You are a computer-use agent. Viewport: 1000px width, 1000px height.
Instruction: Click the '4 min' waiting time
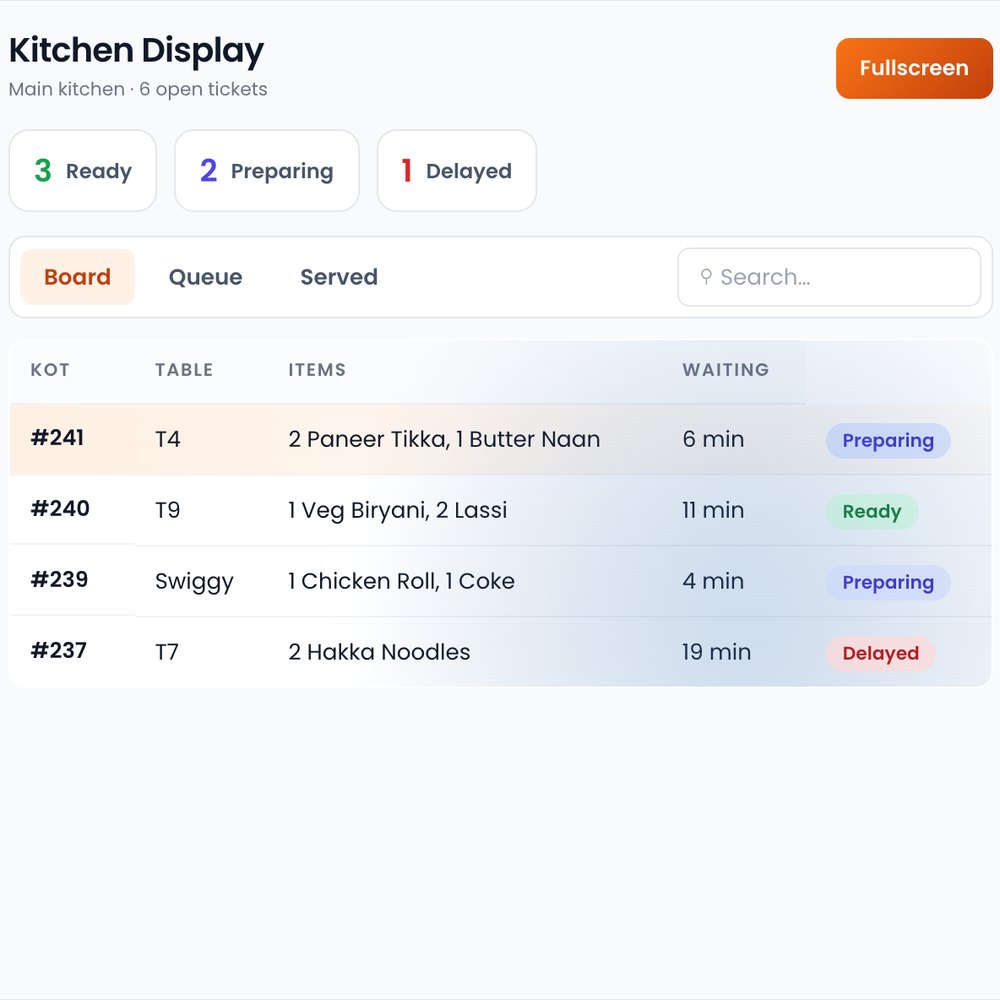[x=713, y=581]
